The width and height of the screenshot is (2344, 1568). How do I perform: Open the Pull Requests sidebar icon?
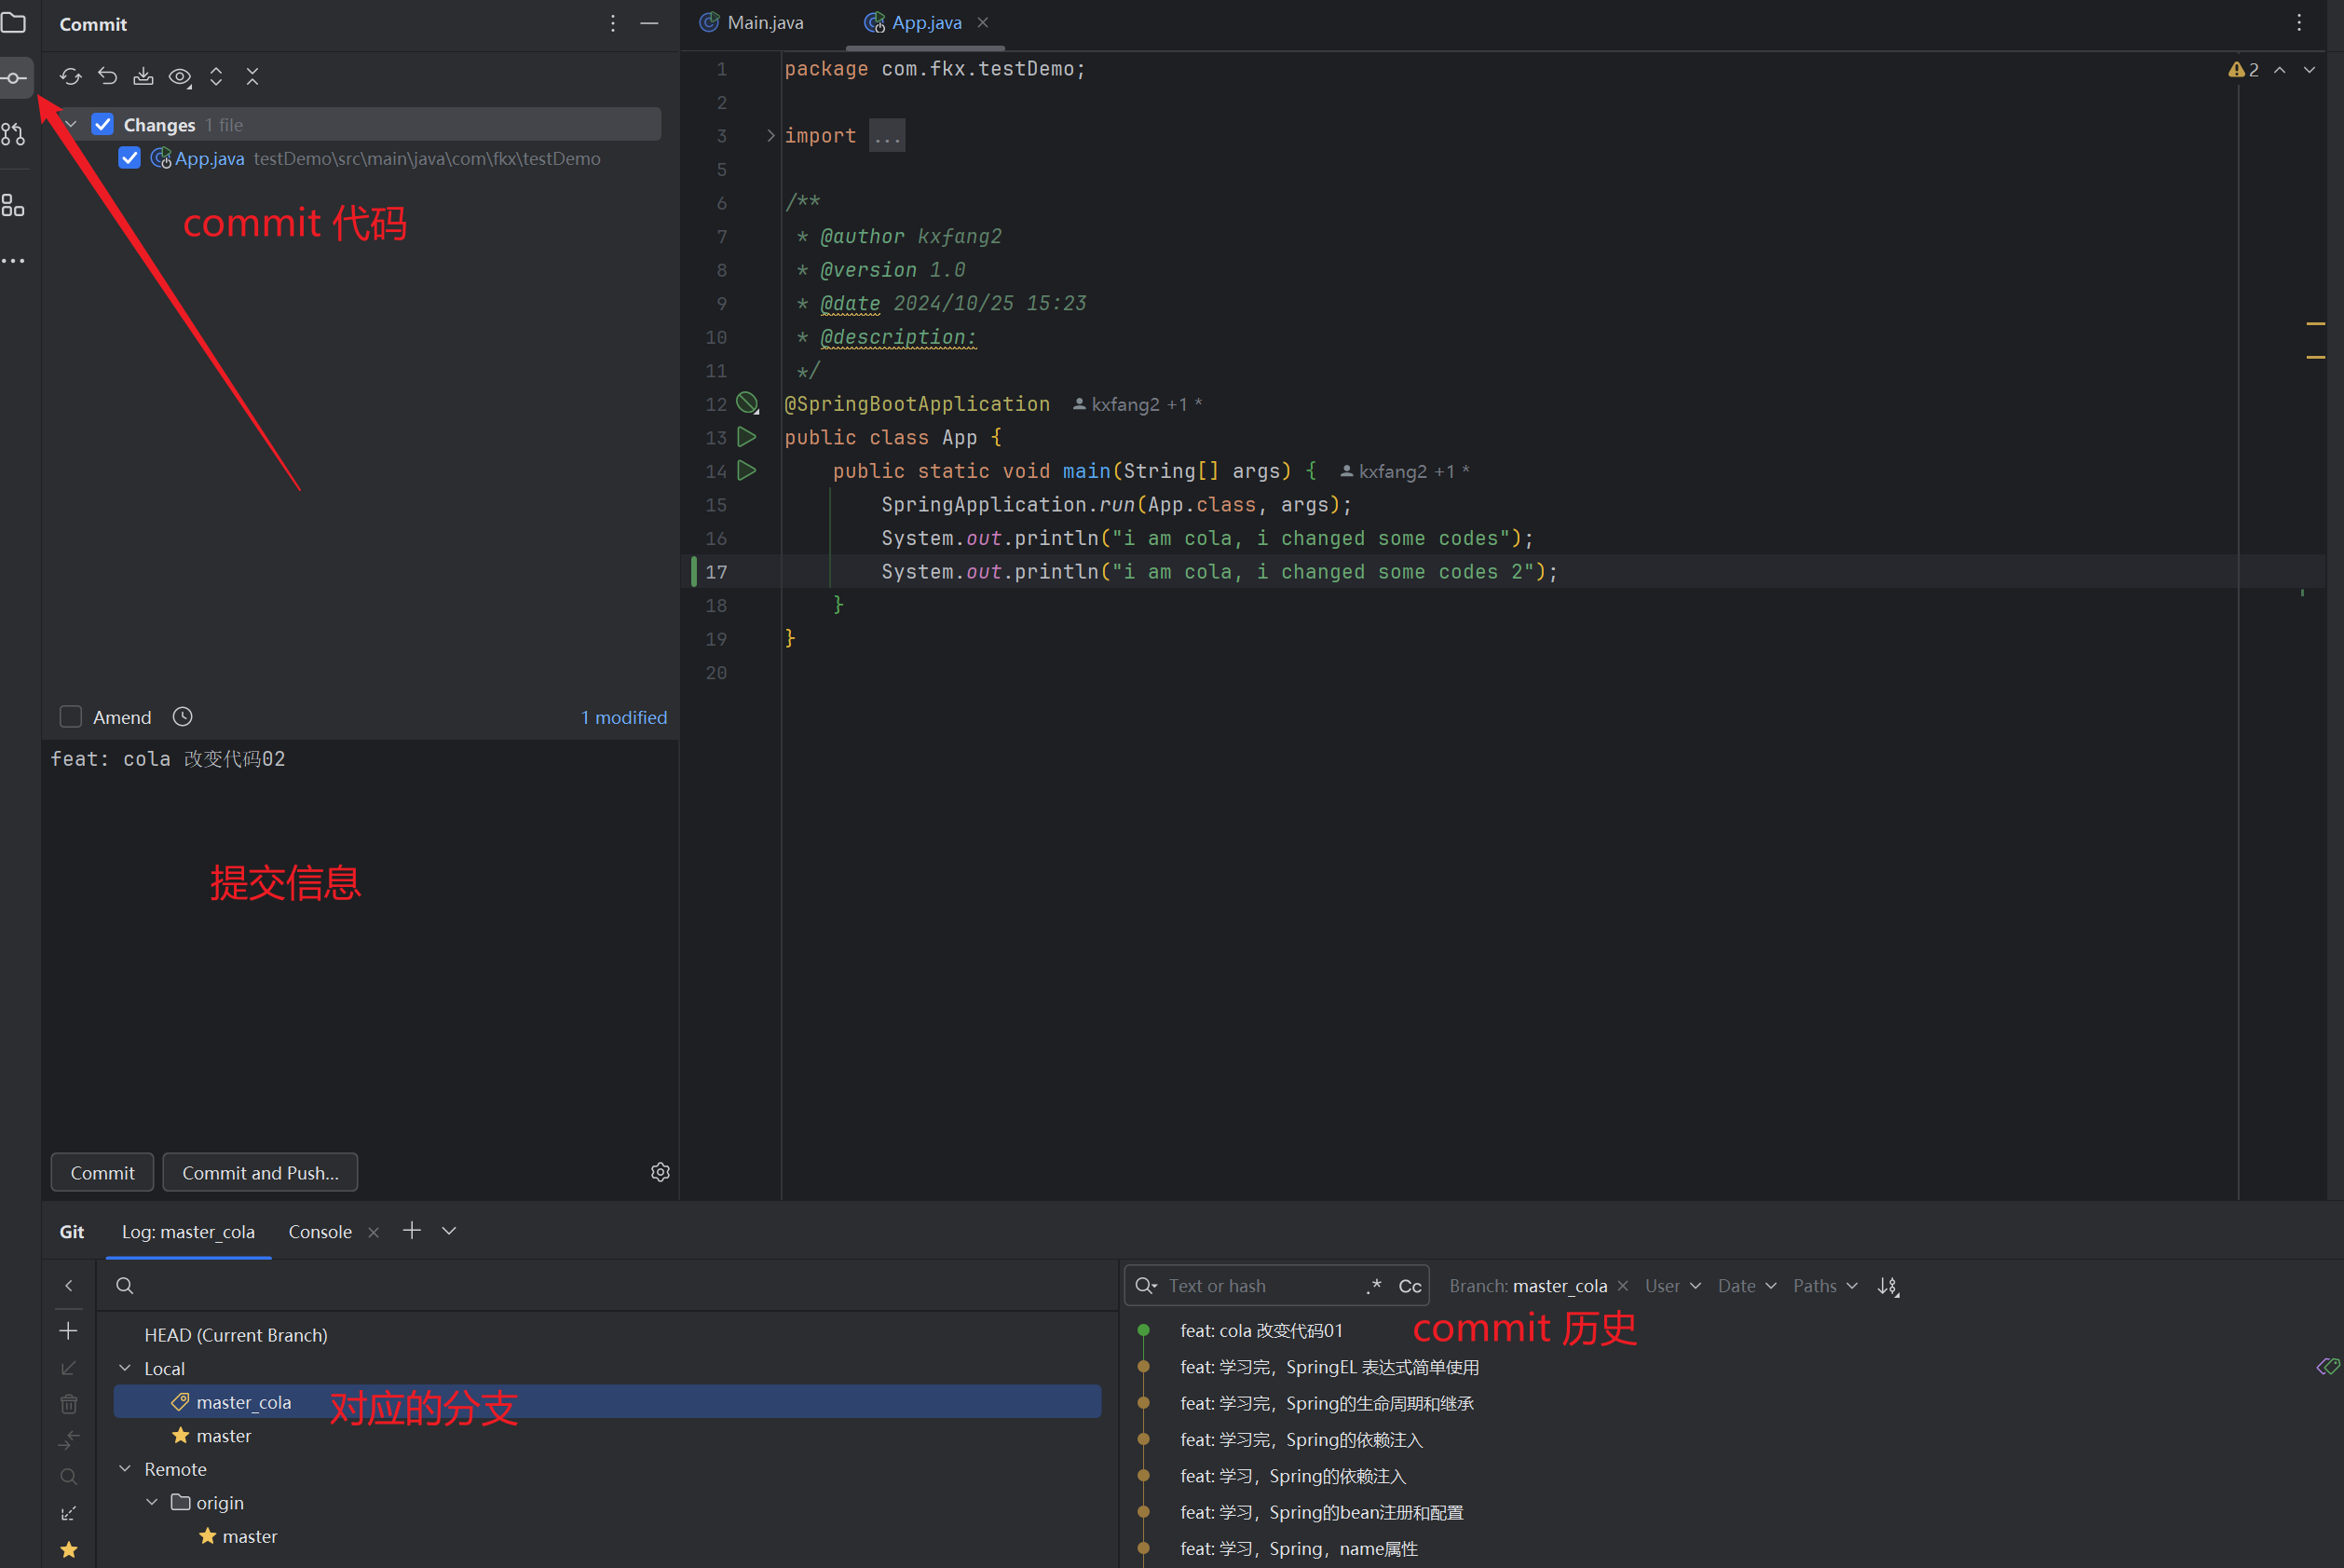(14, 134)
